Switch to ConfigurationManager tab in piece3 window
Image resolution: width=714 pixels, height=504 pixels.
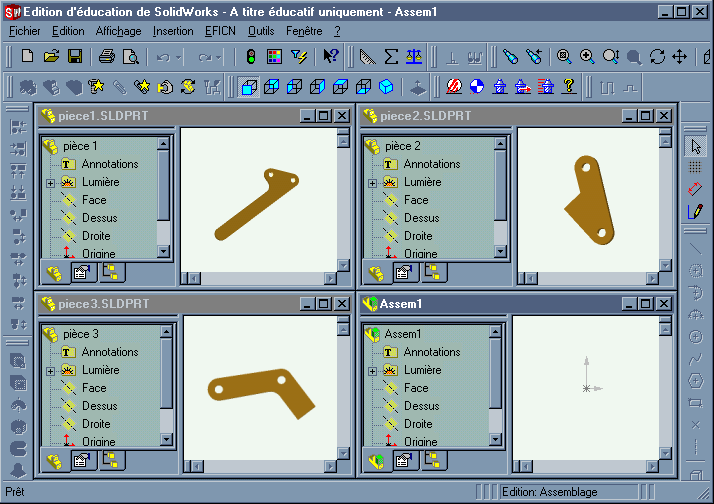tap(110, 461)
